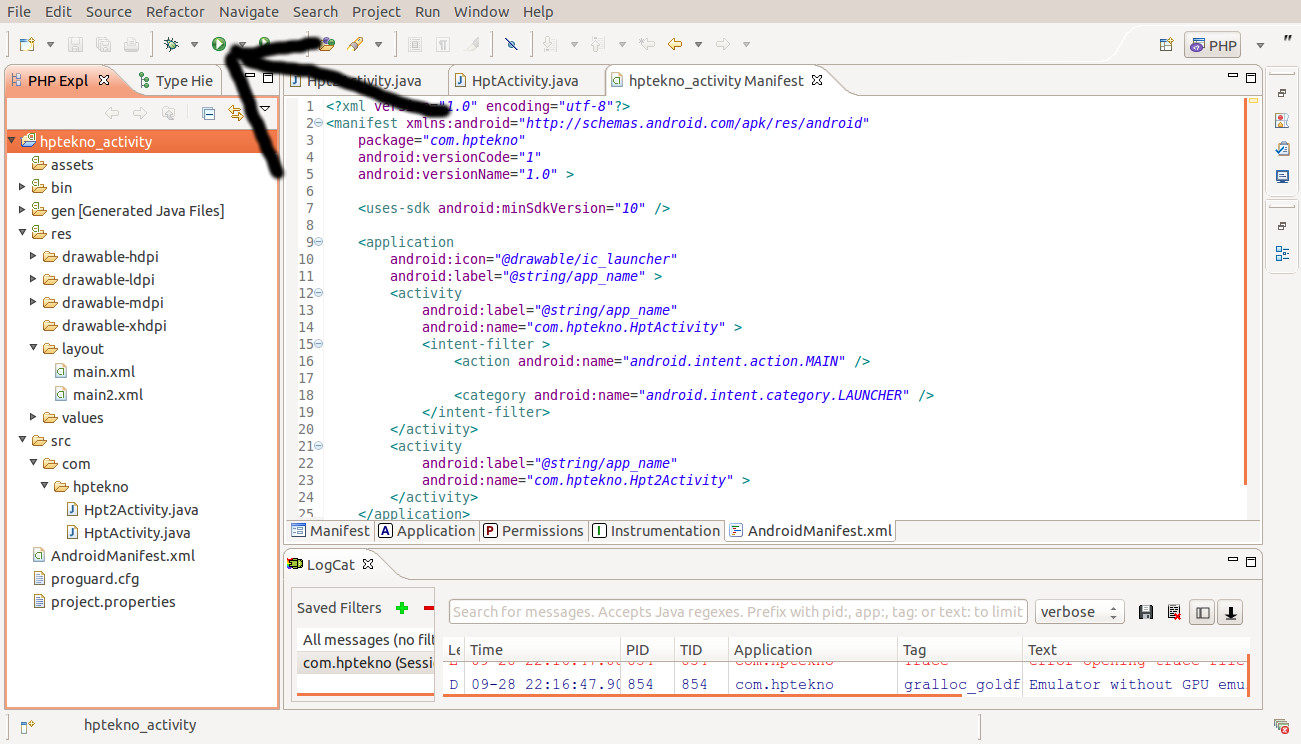Screen dimensions: 1301x744
Task: Open the Application manifest tab
Action: coord(427,531)
